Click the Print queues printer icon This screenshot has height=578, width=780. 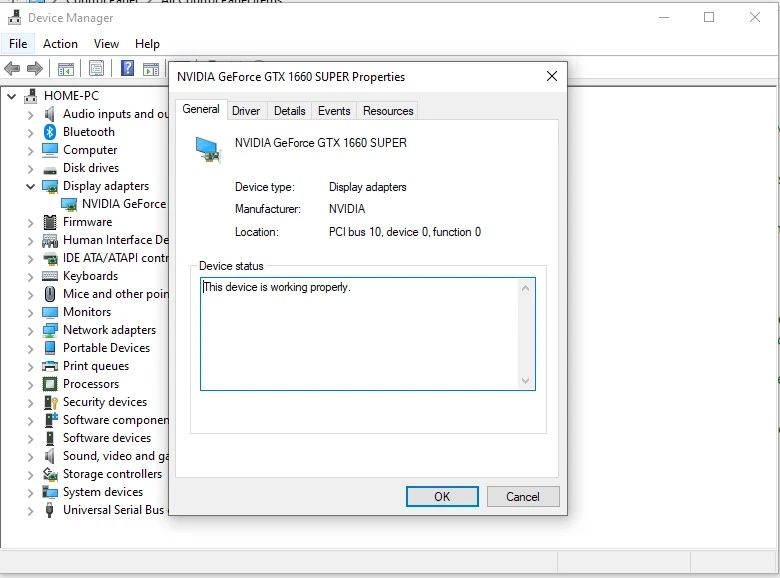point(50,366)
